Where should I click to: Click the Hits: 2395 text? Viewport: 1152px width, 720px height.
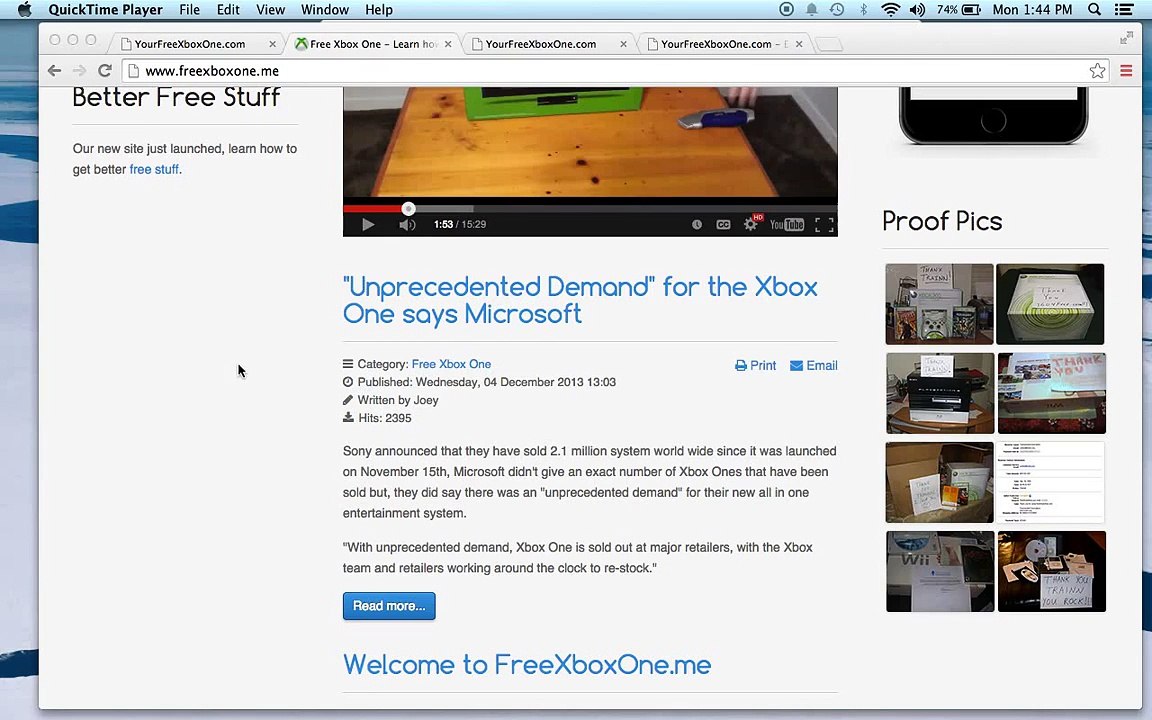(x=384, y=418)
